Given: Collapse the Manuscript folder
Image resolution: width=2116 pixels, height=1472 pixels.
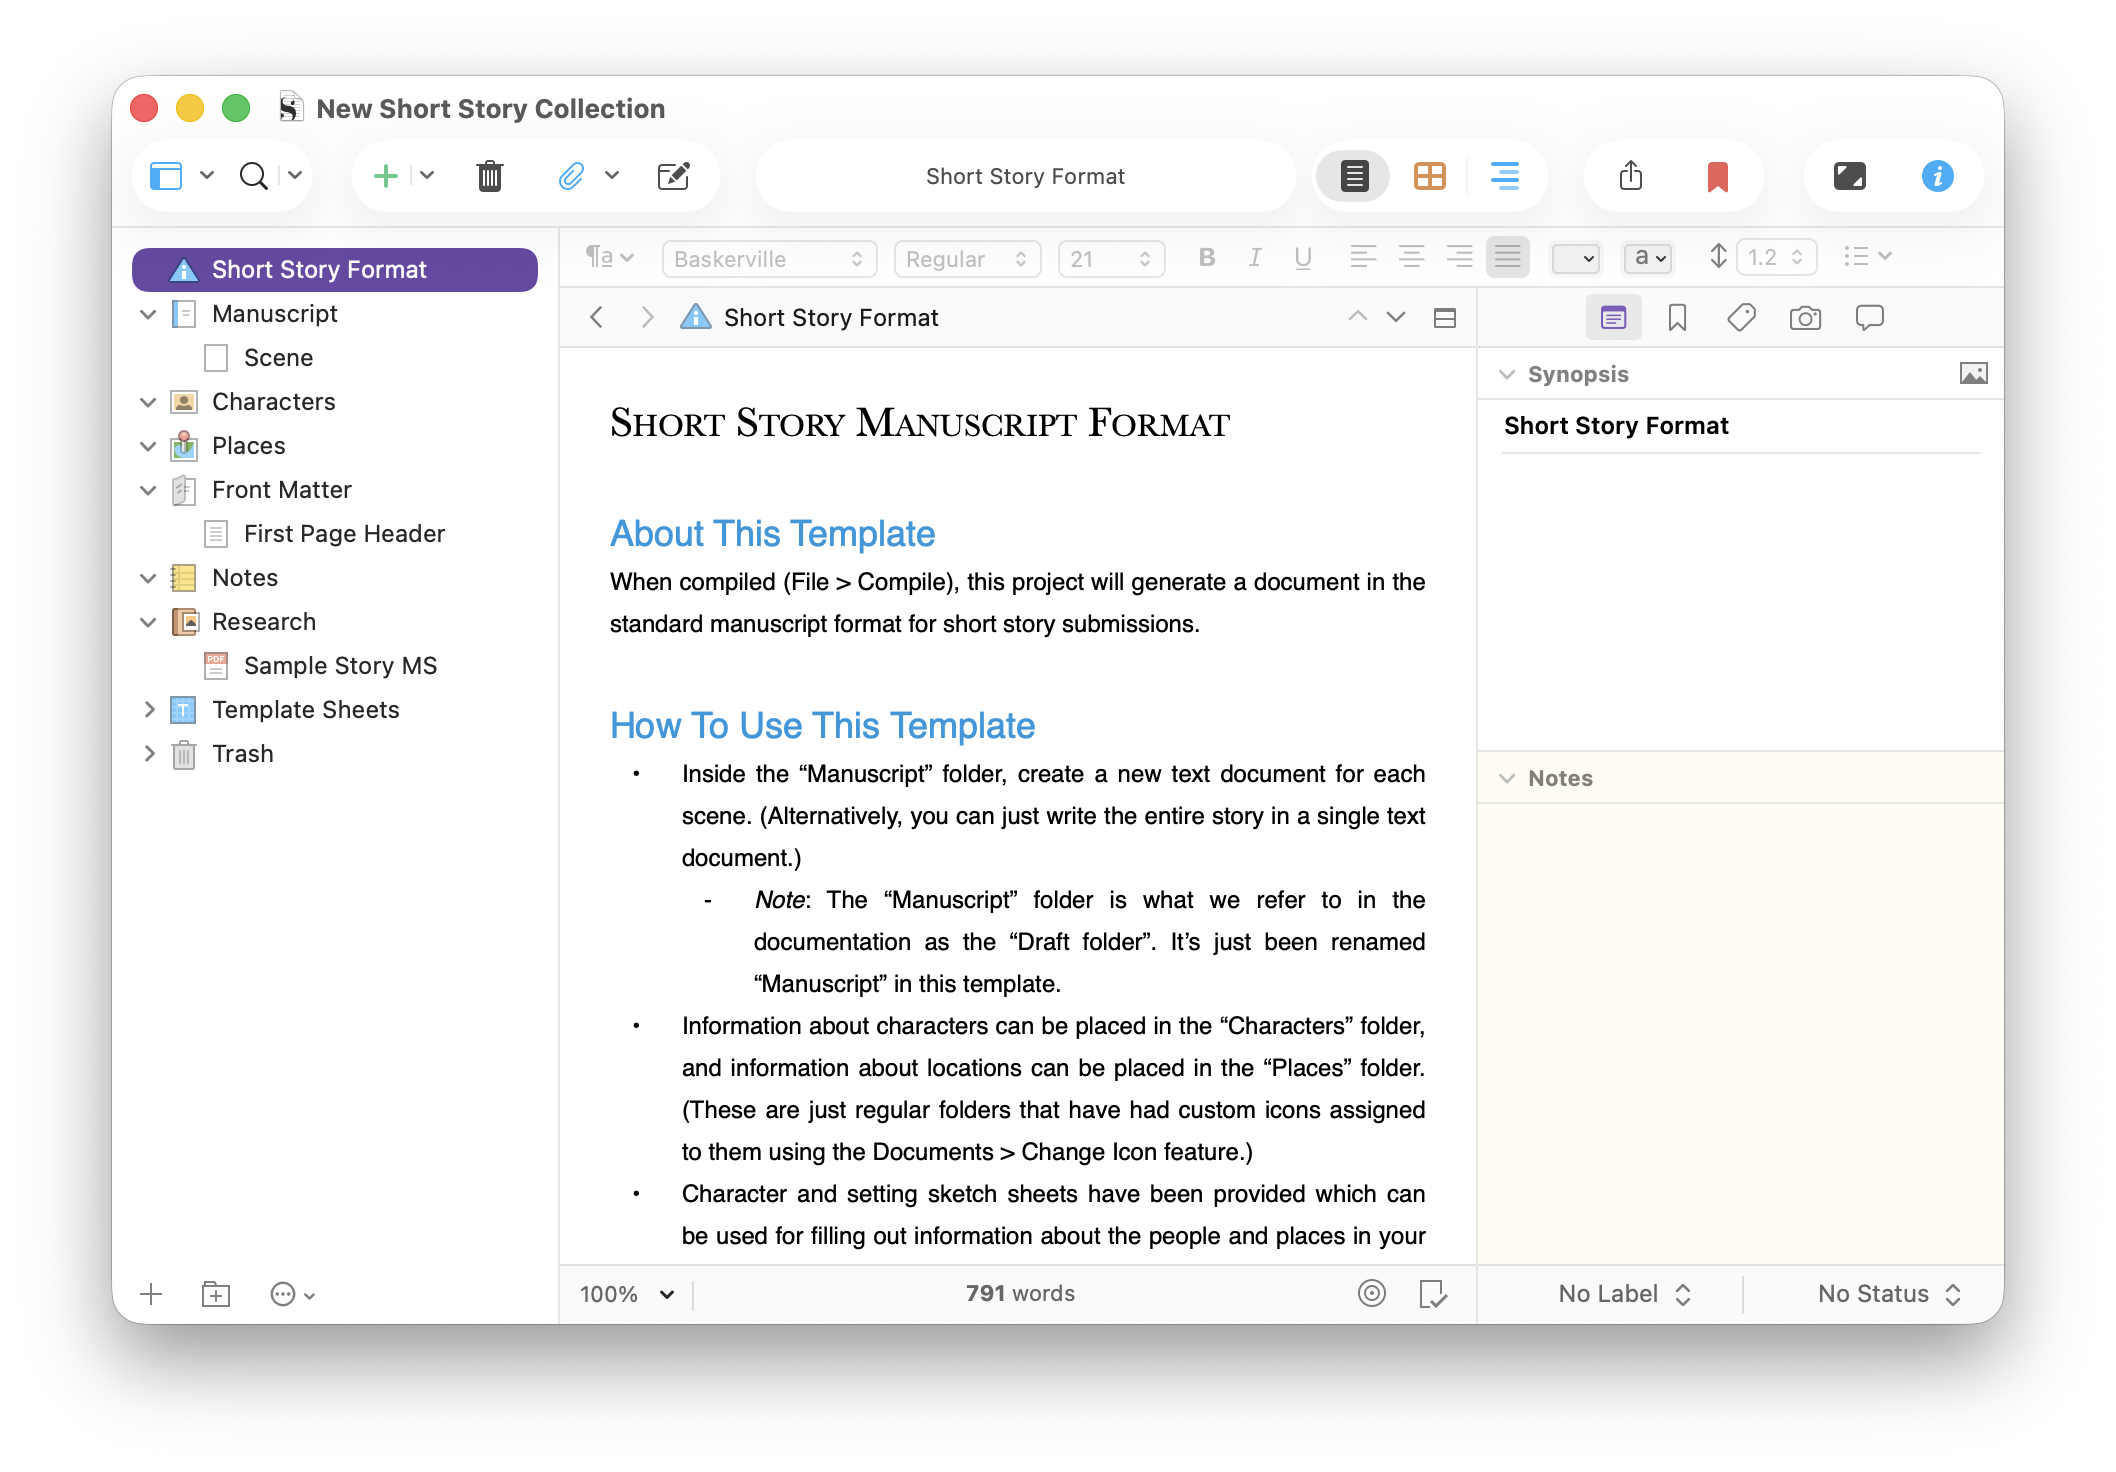Looking at the screenshot, I should [148, 314].
